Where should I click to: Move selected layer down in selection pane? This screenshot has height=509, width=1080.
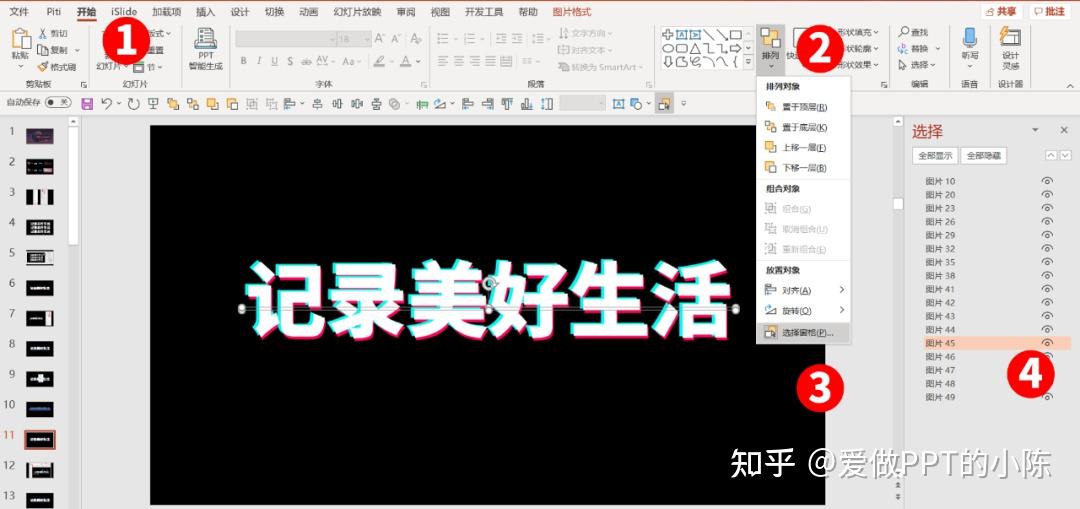1065,156
